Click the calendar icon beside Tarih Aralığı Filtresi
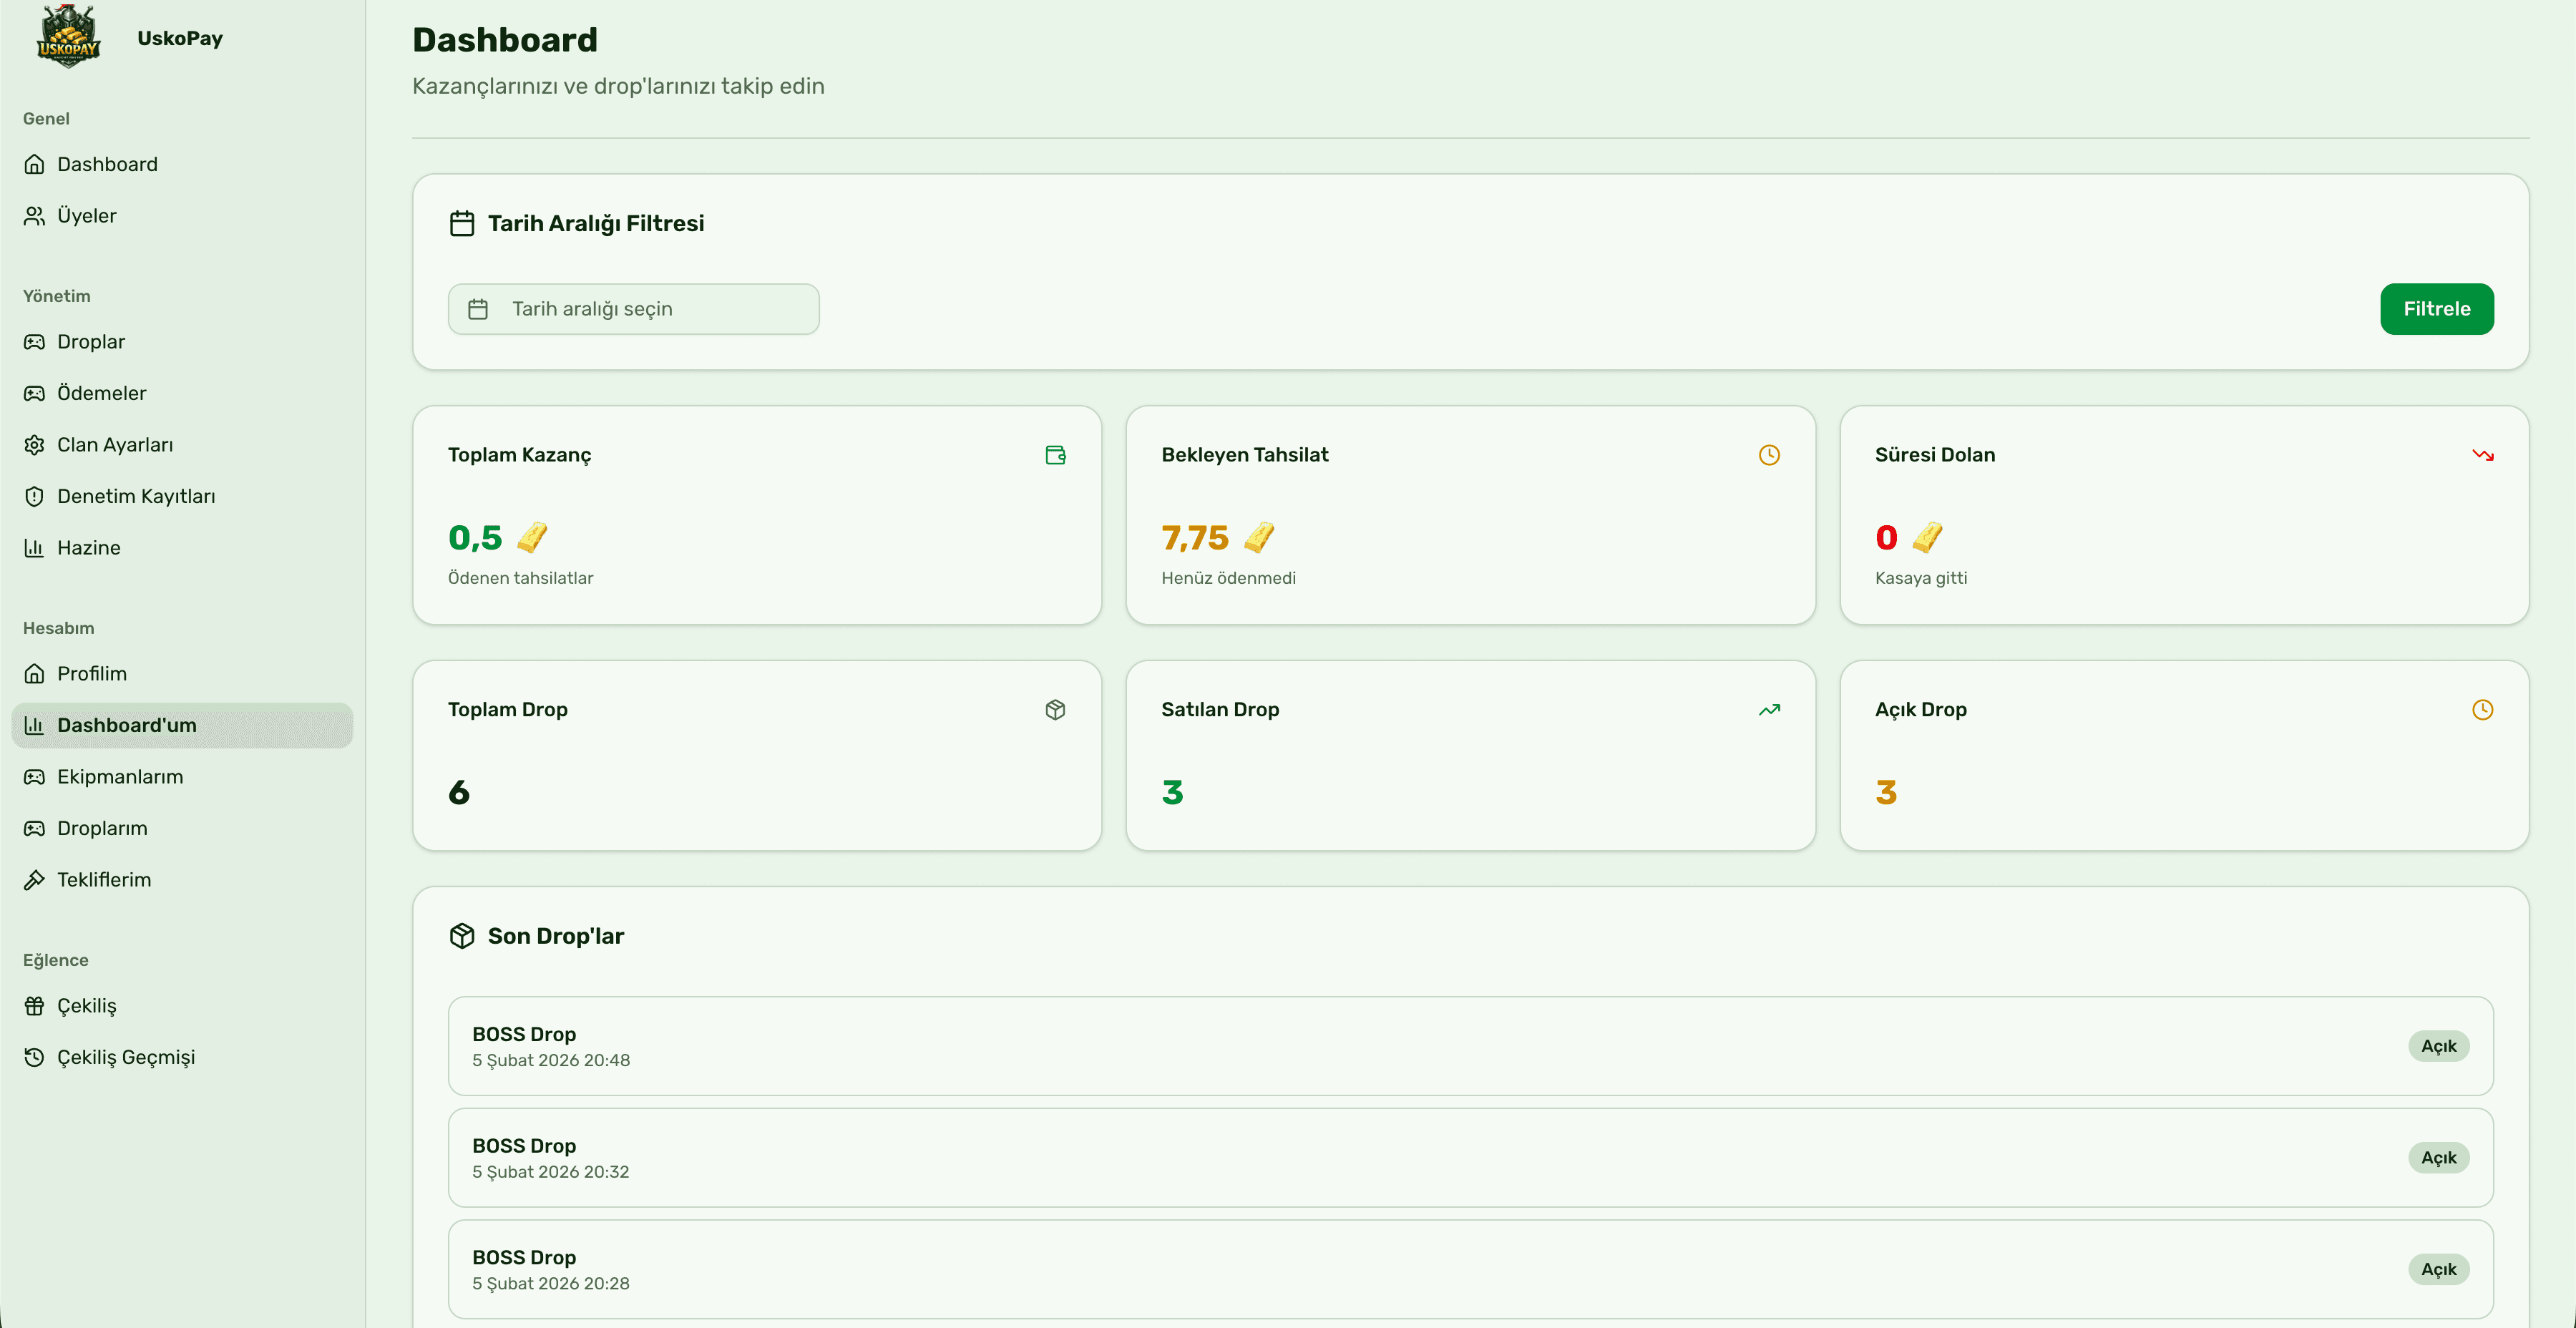Image resolution: width=2576 pixels, height=1328 pixels. (x=462, y=223)
